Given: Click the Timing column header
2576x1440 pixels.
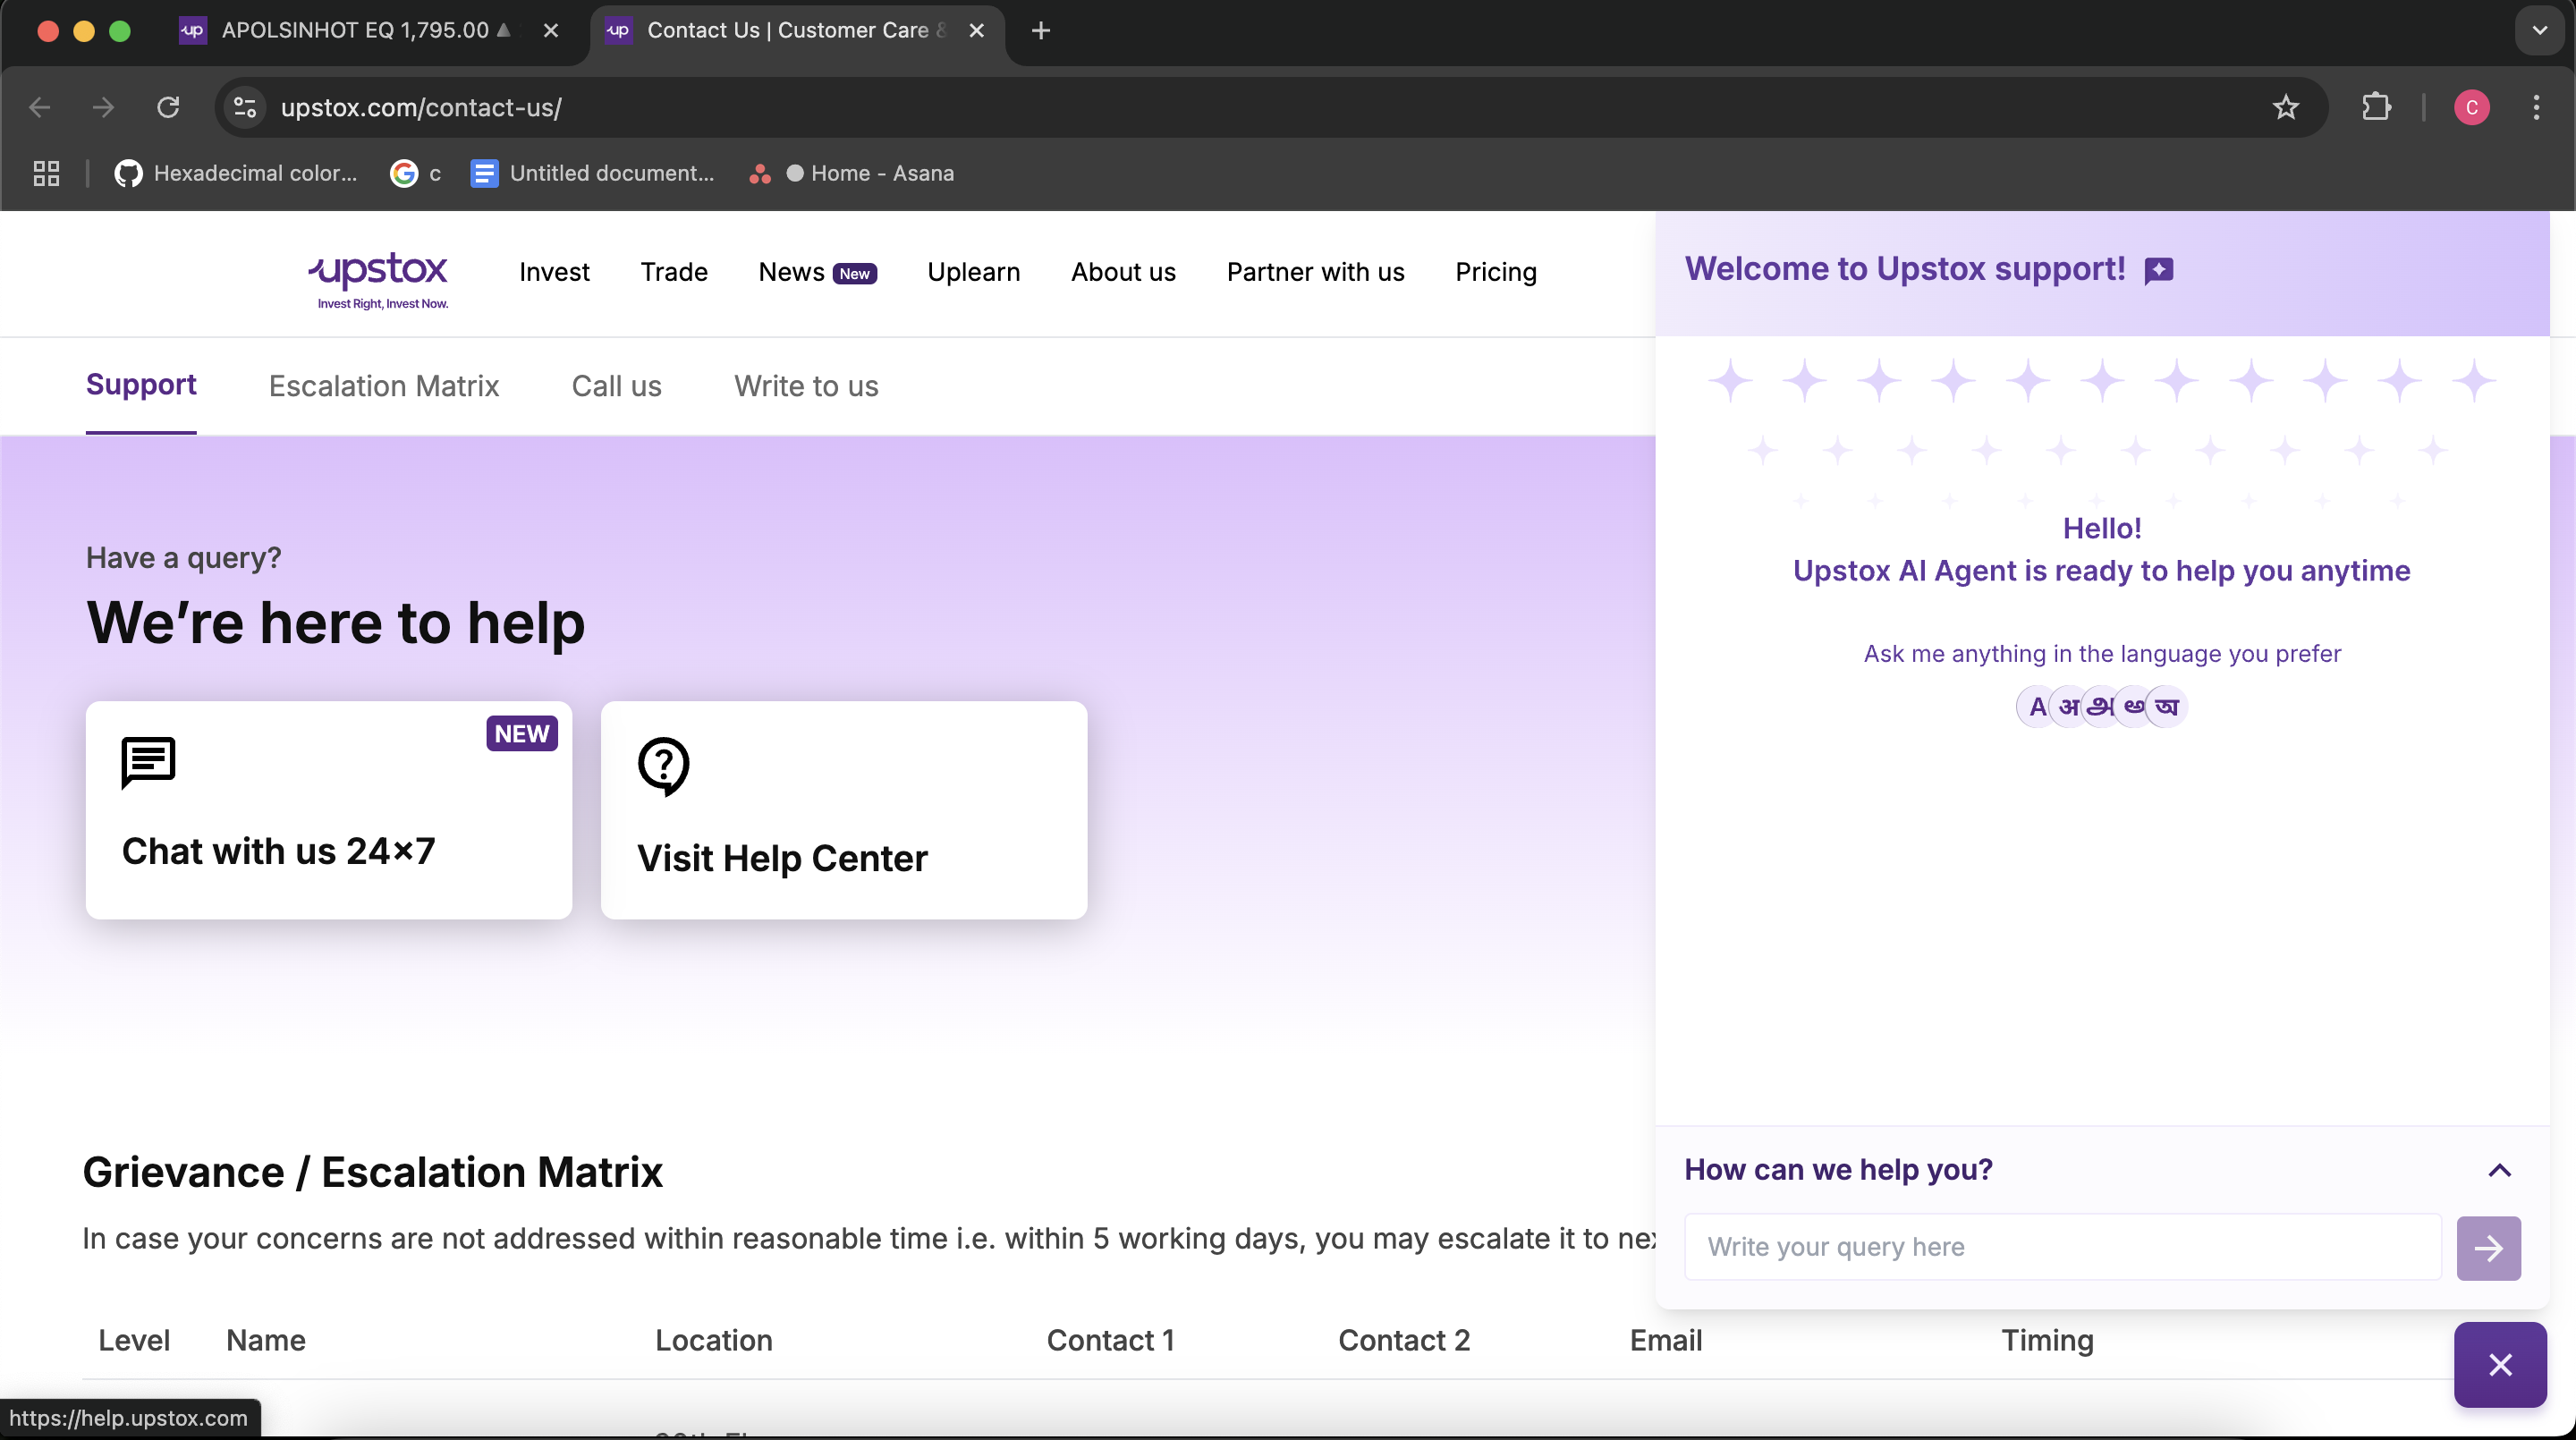Looking at the screenshot, I should 2047,1340.
